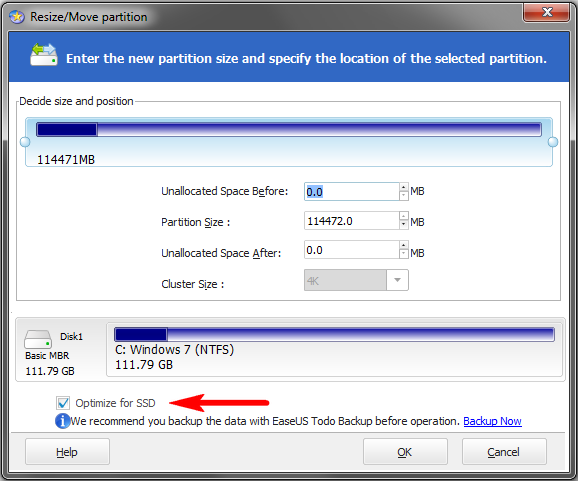The width and height of the screenshot is (578, 481).
Task: Click the resize partition header icon
Action: point(43,55)
